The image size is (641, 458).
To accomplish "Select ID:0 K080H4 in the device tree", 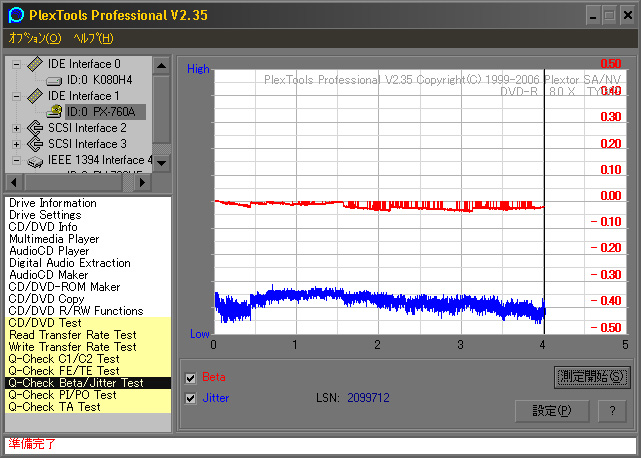I will (99, 80).
